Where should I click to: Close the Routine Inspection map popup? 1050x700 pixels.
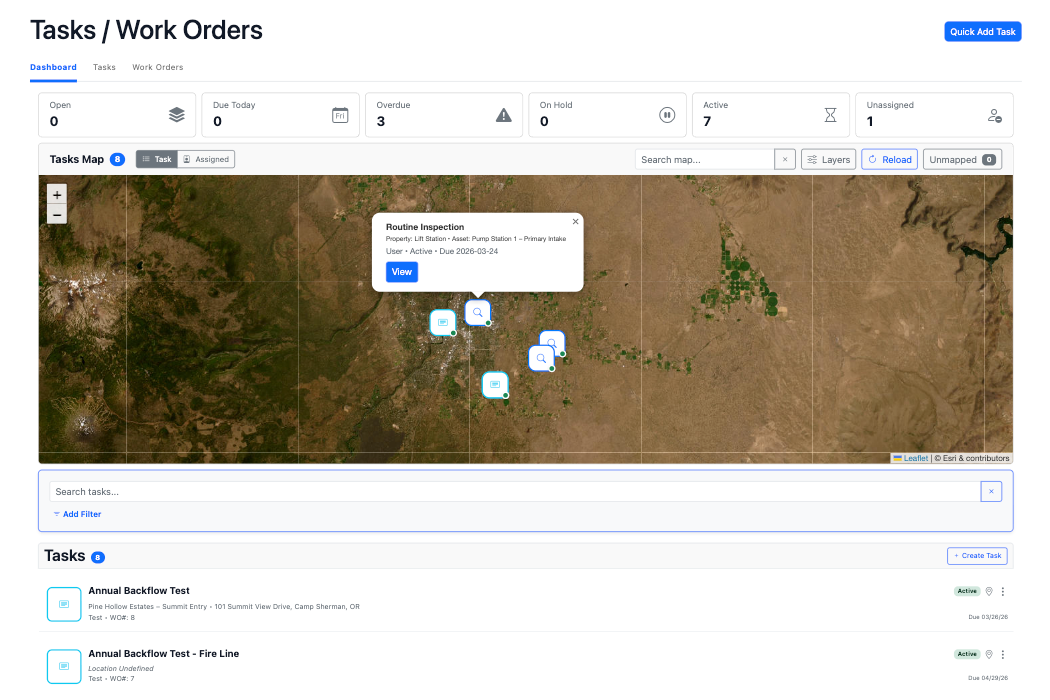click(575, 222)
